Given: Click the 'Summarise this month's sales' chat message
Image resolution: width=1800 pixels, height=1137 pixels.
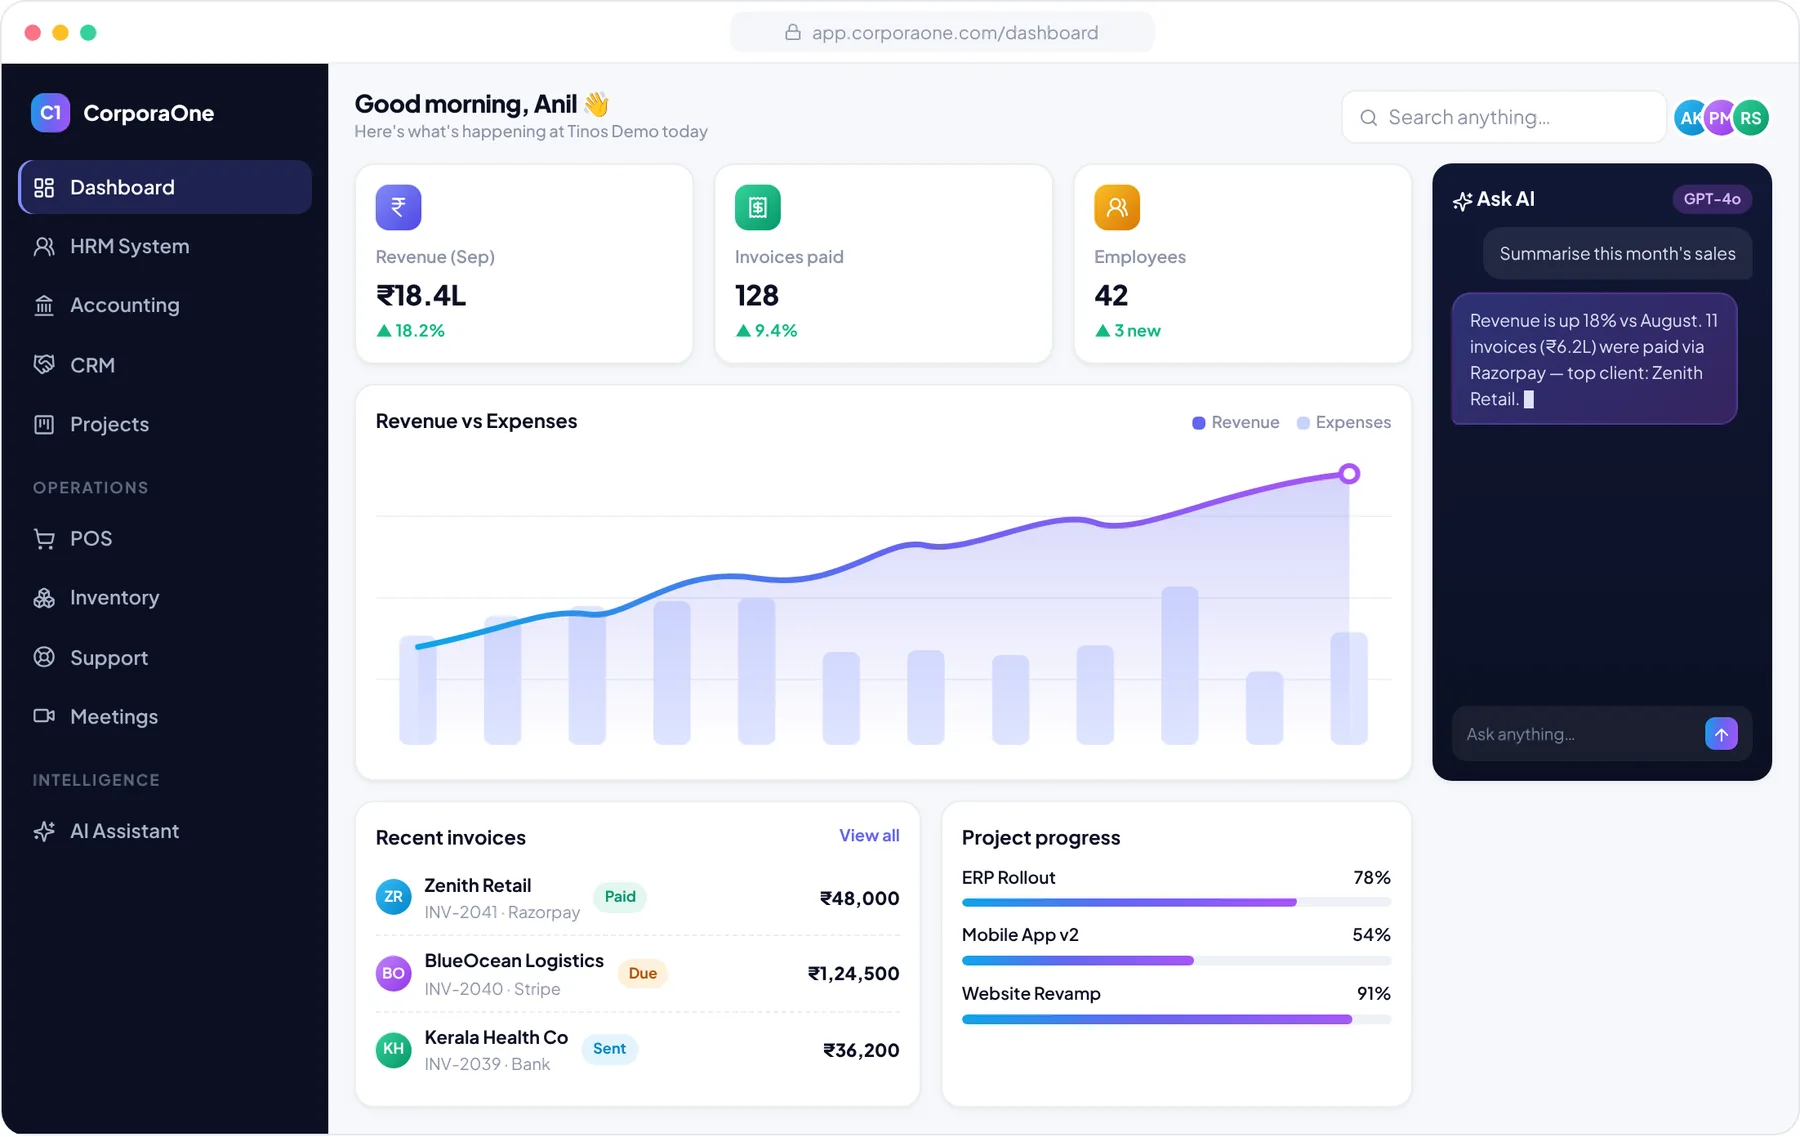Looking at the screenshot, I should click(1617, 254).
